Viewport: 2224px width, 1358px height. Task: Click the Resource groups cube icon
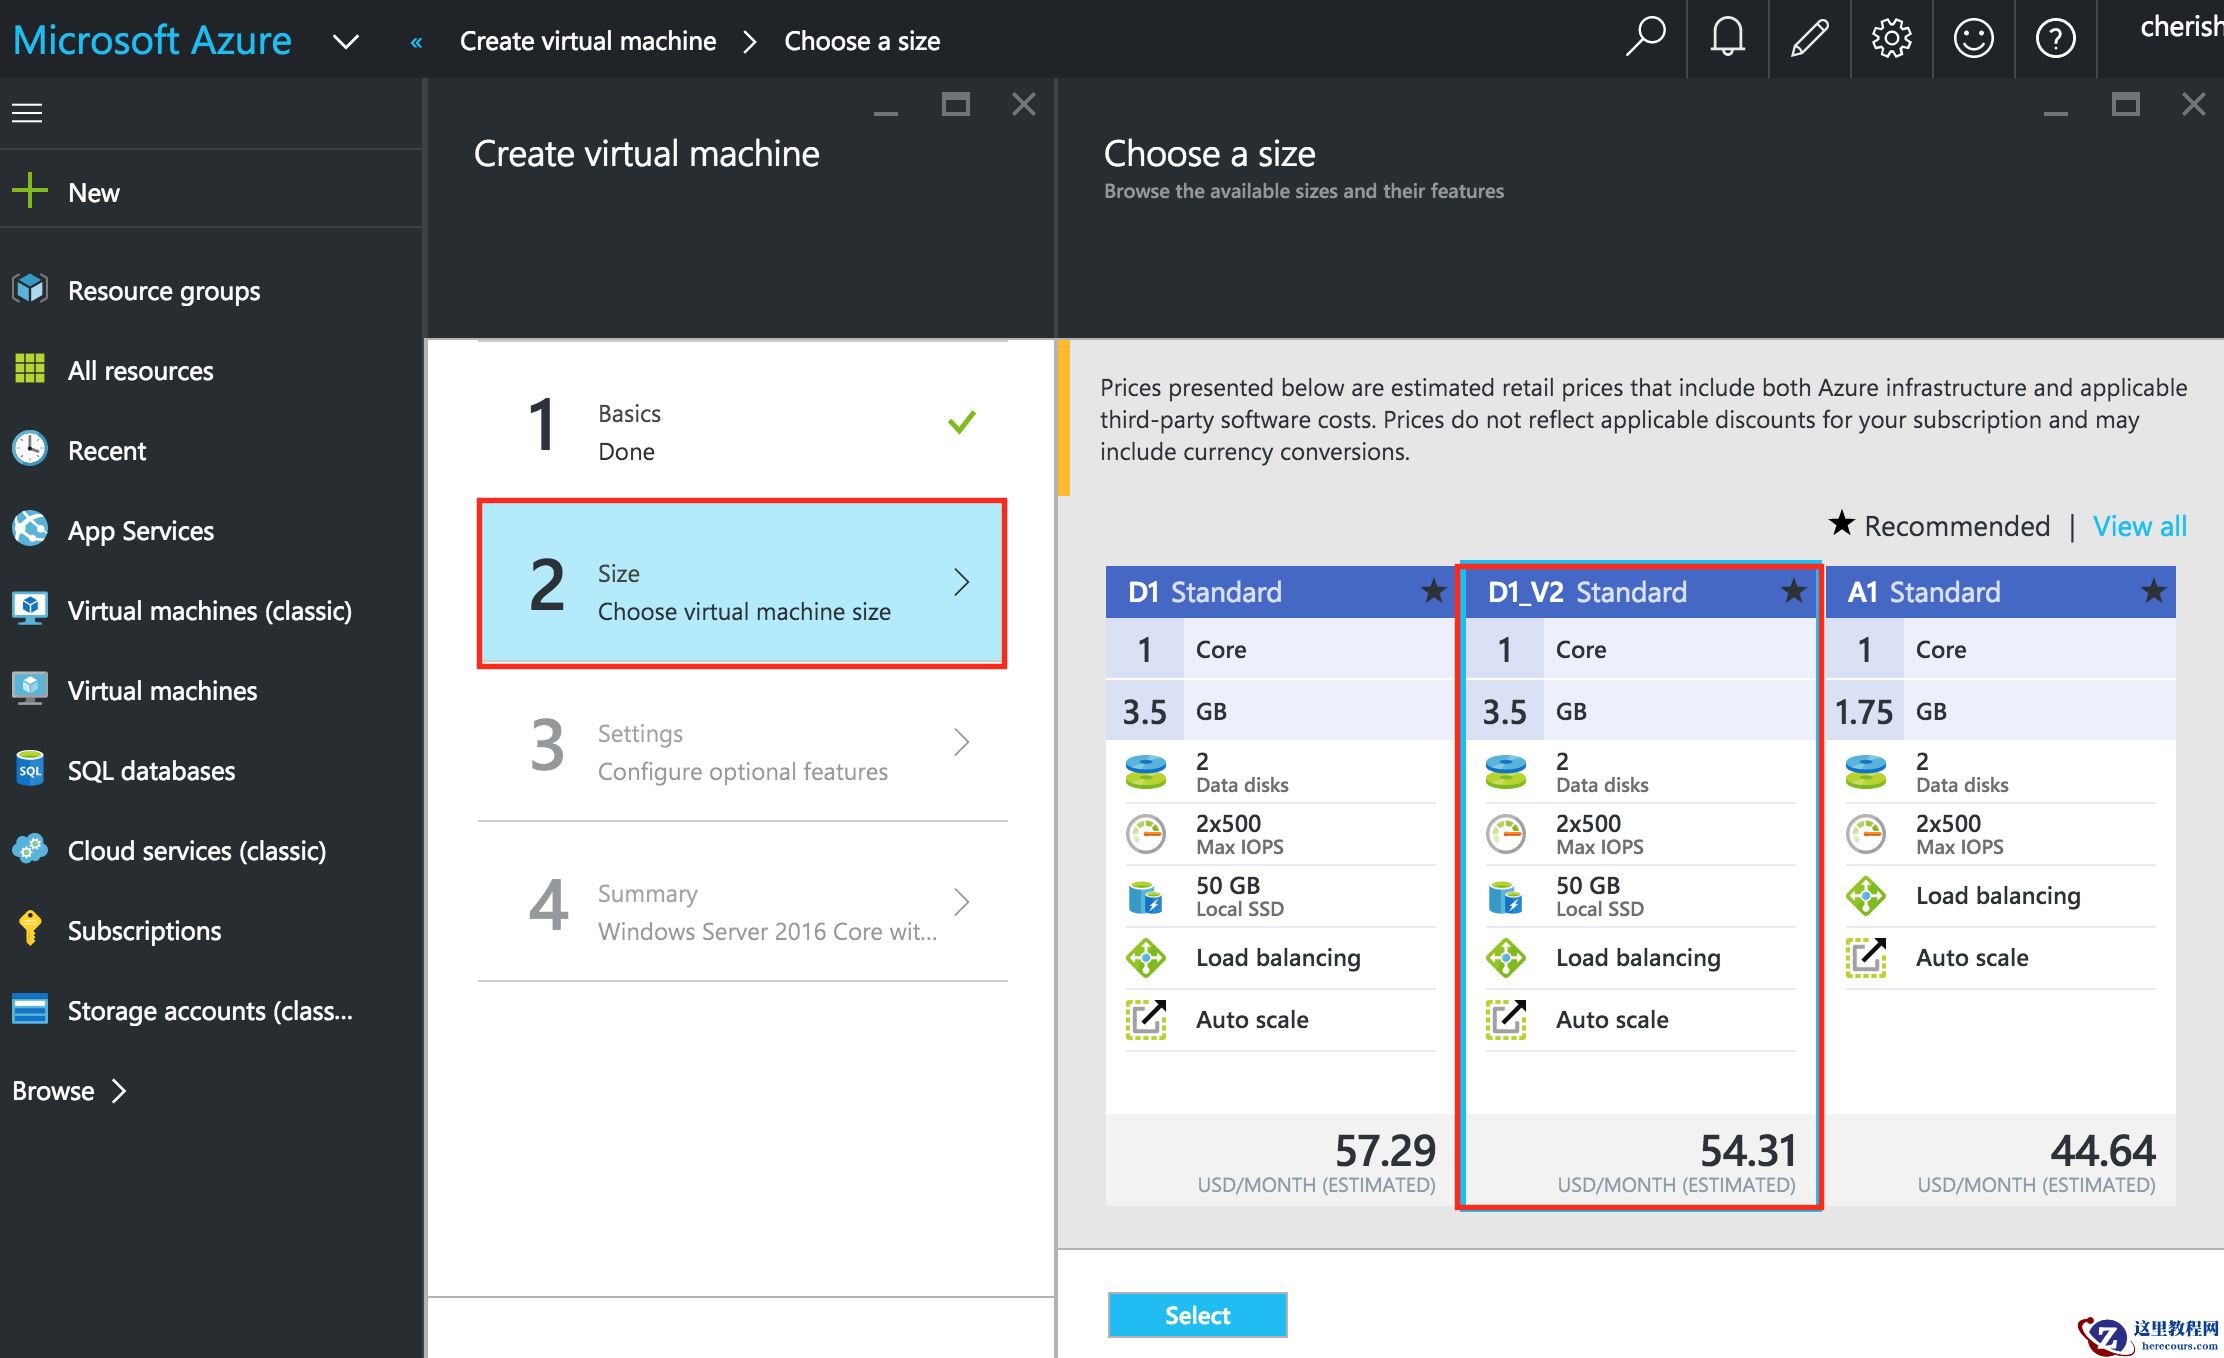tap(30, 290)
